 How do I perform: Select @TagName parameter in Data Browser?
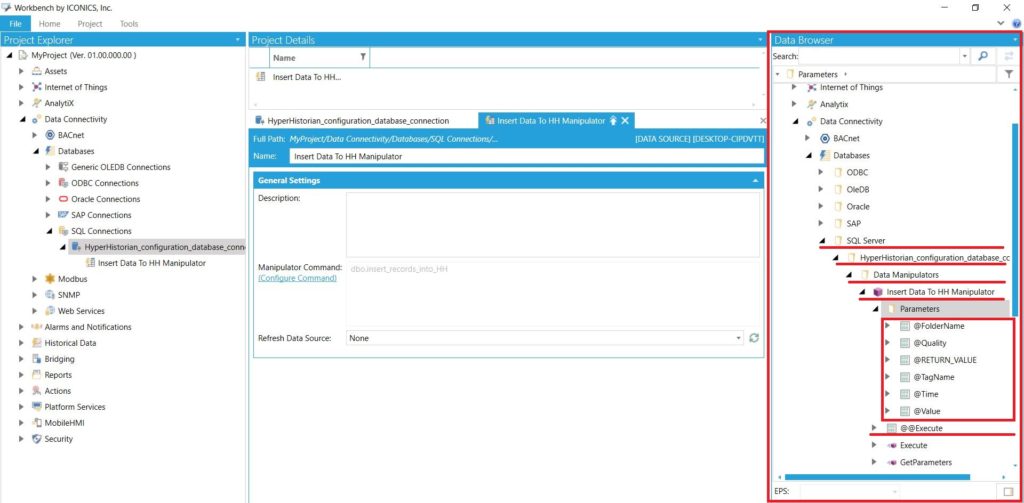[x=933, y=377]
